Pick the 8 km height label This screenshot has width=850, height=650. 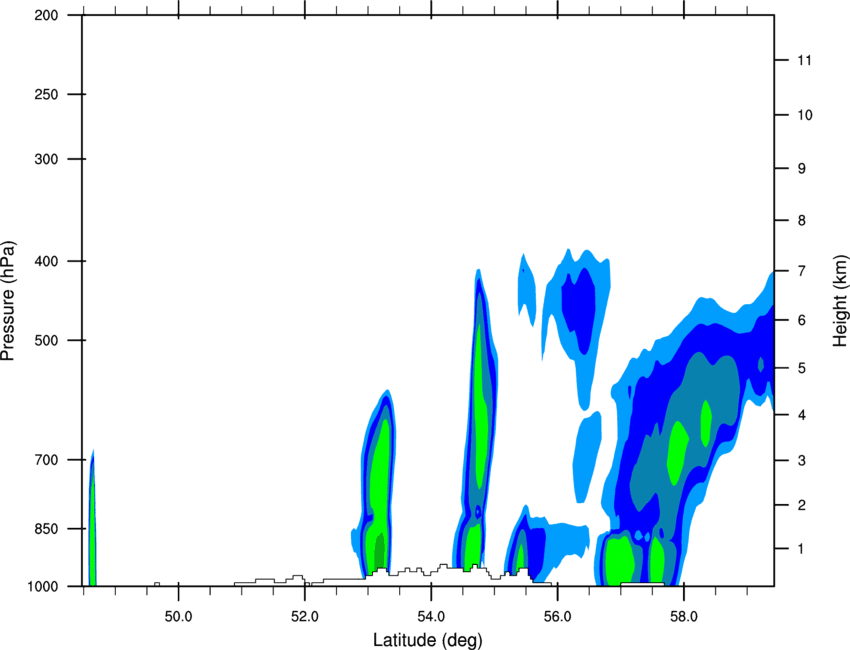coord(802,220)
